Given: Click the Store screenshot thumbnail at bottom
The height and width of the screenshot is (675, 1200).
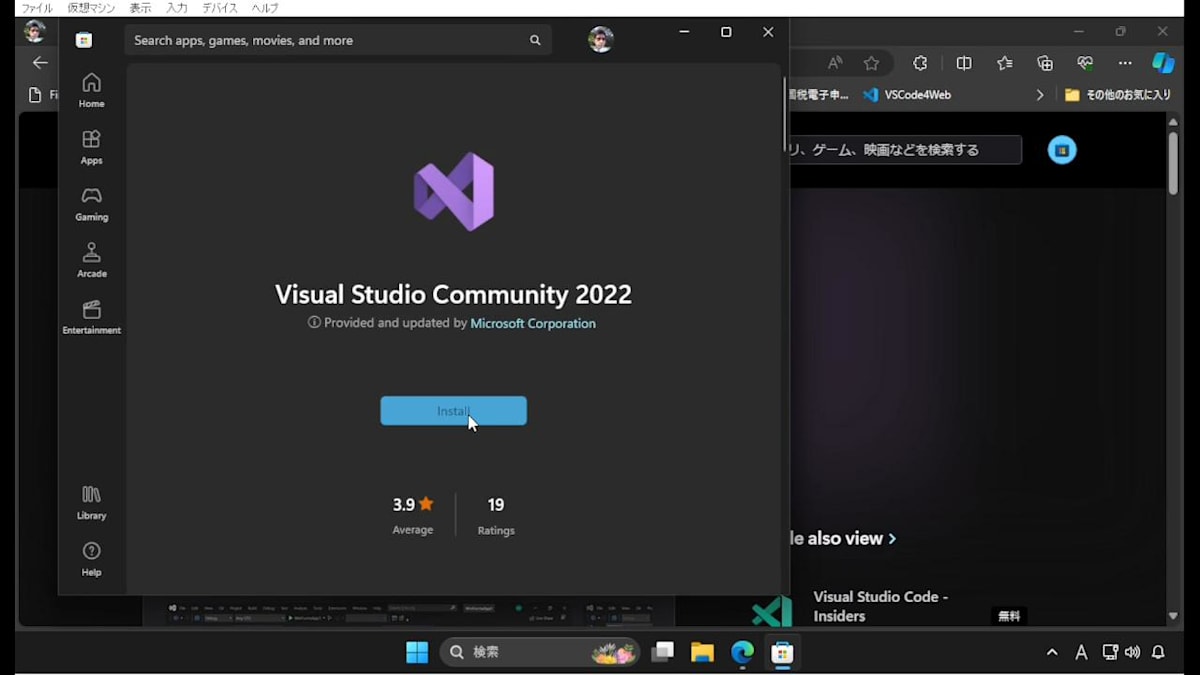Looking at the screenshot, I should coord(408,612).
